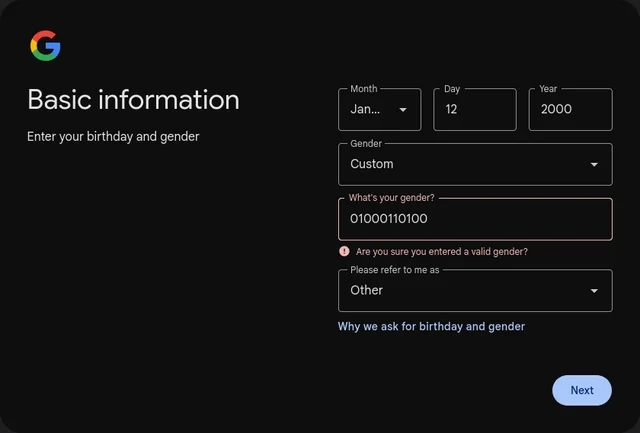This screenshot has height=433, width=640.
Task: Click the 'Year' field label
Action: click(548, 89)
